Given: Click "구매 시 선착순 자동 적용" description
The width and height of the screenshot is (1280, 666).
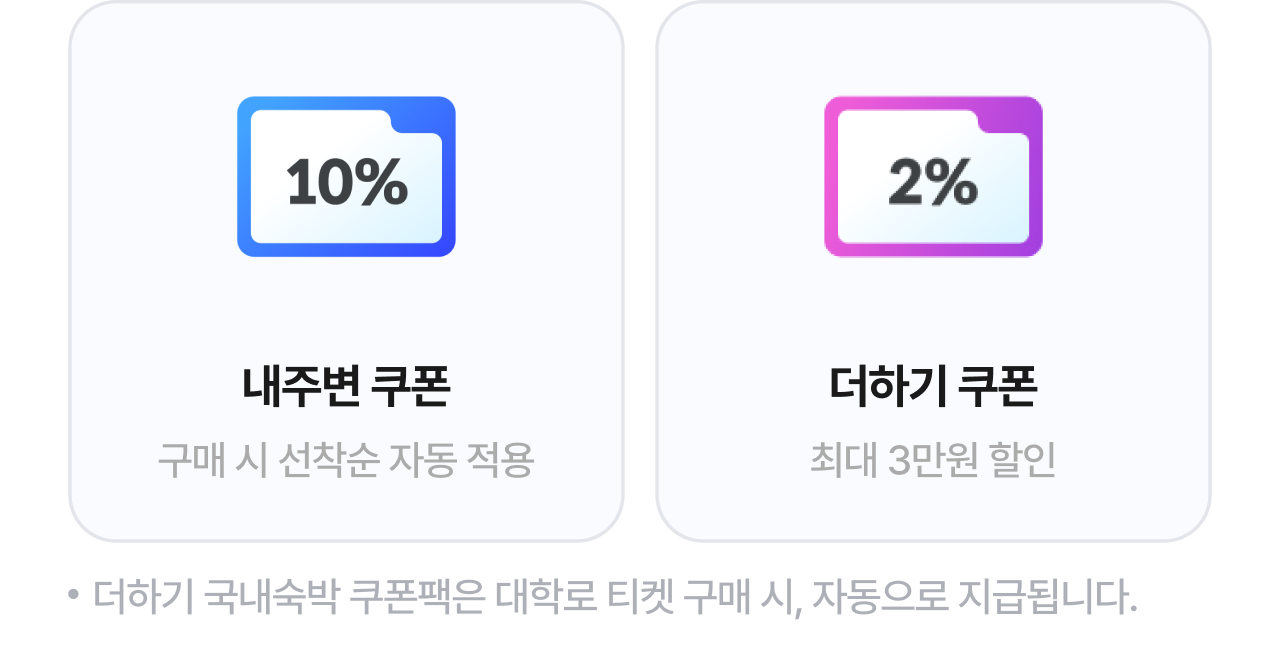Looking at the screenshot, I should pyautogui.click(x=346, y=460).
